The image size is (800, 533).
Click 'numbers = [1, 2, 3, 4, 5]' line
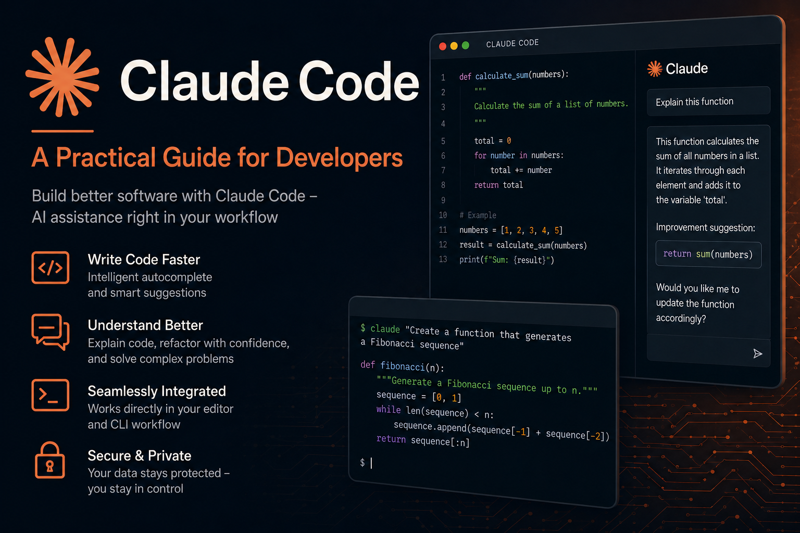511,230
